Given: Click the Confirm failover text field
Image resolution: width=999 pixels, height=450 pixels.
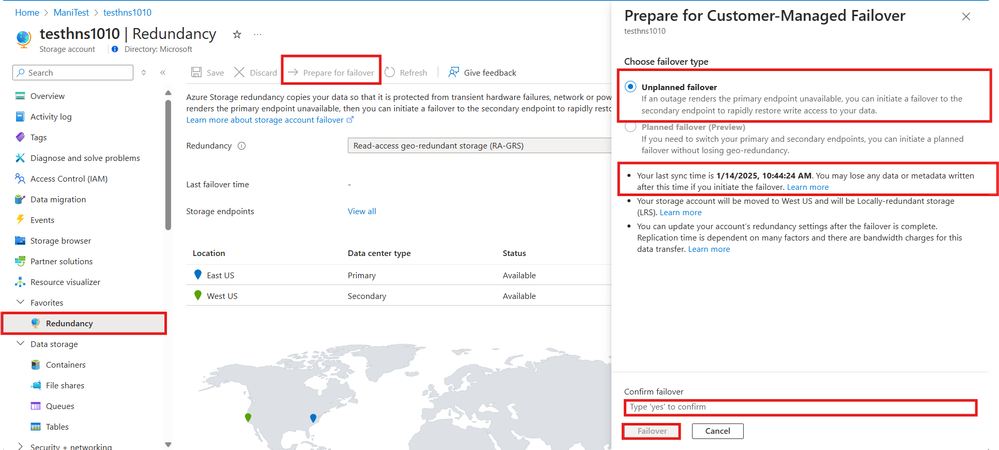Looking at the screenshot, I should (800, 407).
